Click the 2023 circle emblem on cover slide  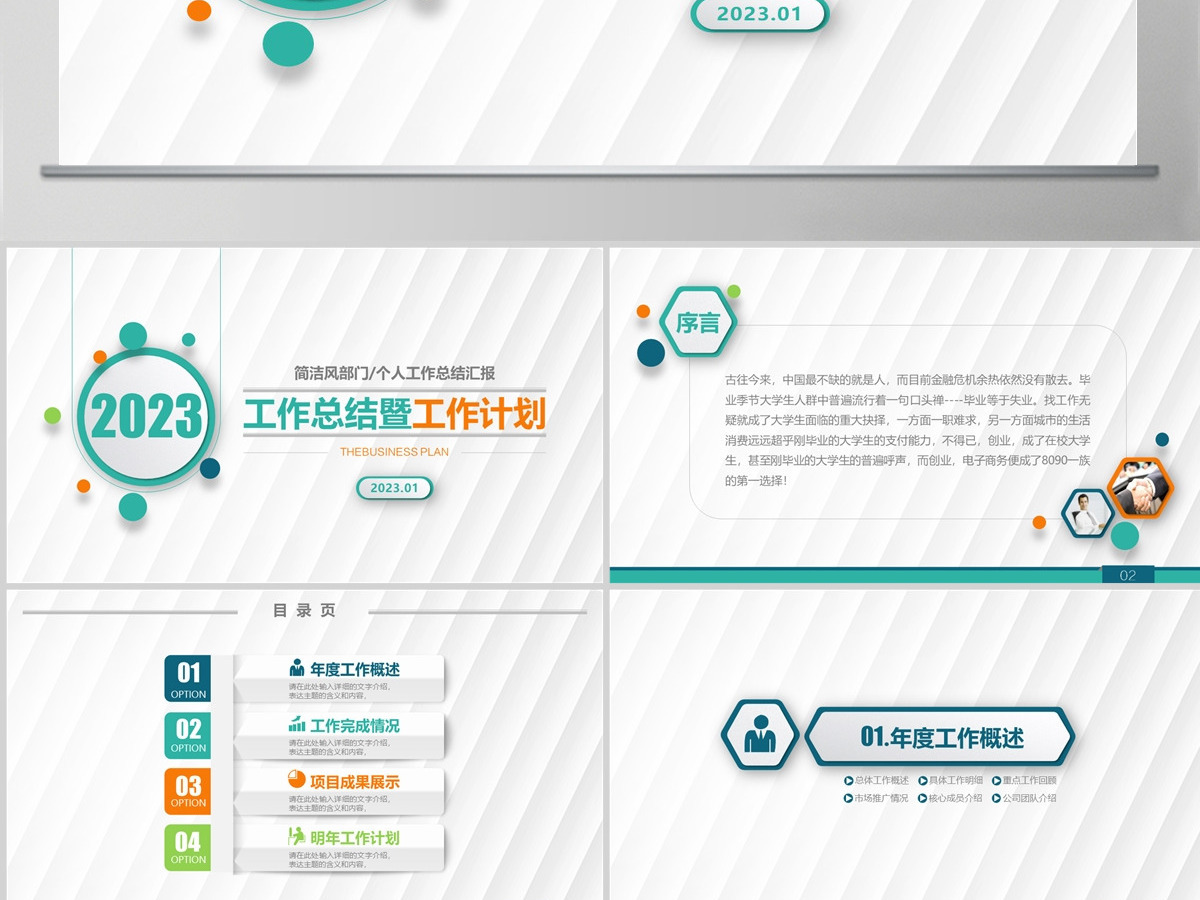click(x=146, y=416)
